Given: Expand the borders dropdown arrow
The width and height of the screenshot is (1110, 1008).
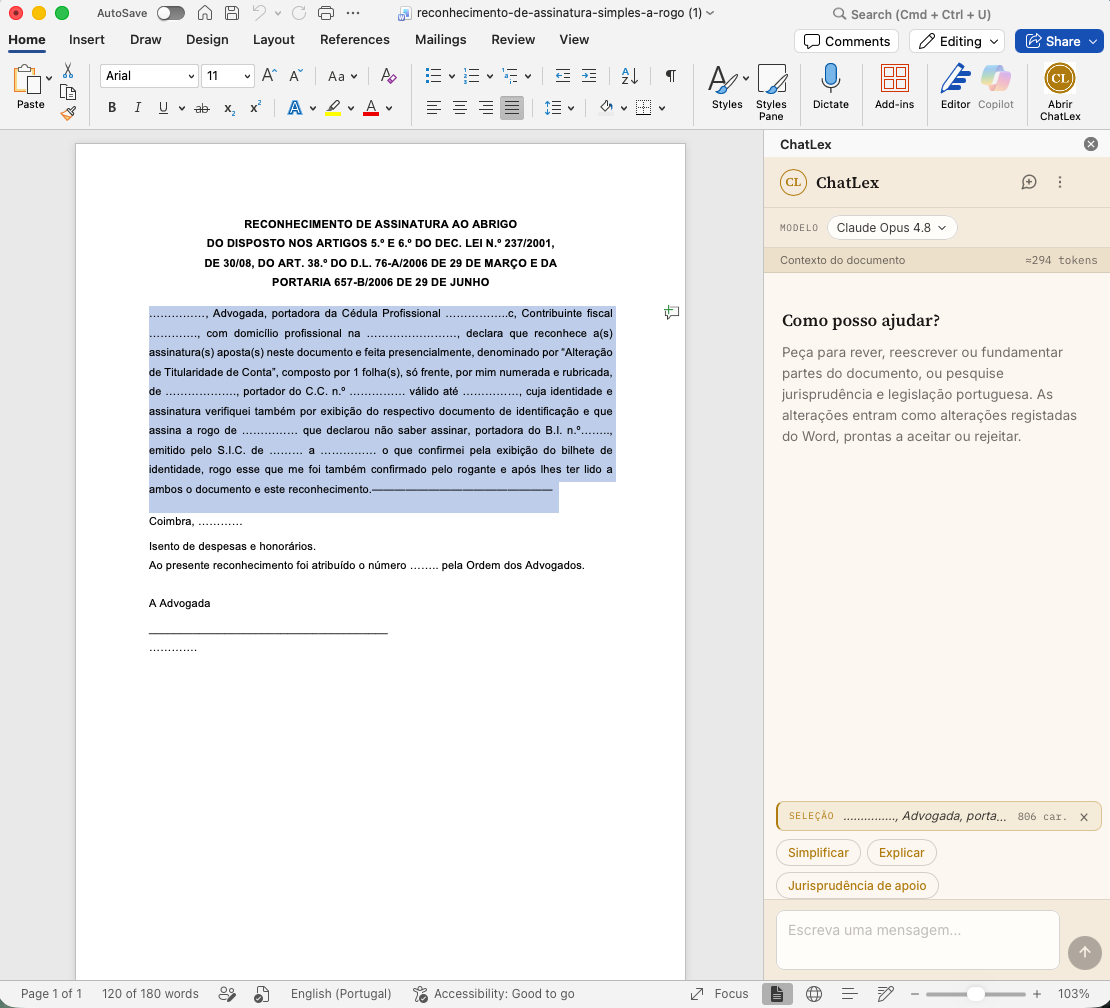Looking at the screenshot, I should (662, 108).
